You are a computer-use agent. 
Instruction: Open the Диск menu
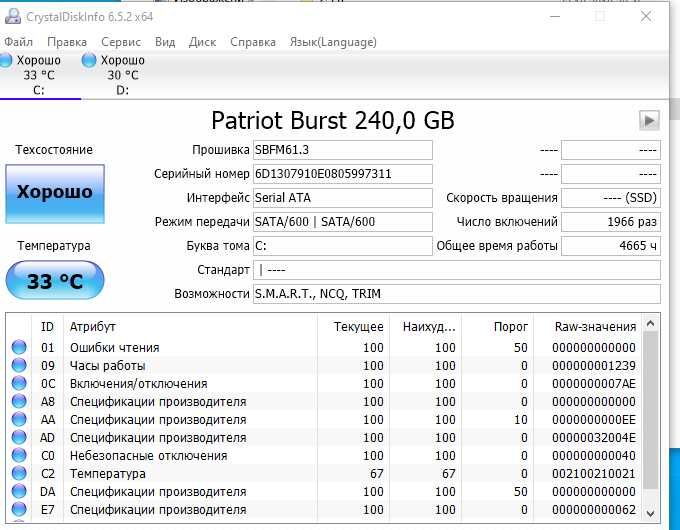202,42
